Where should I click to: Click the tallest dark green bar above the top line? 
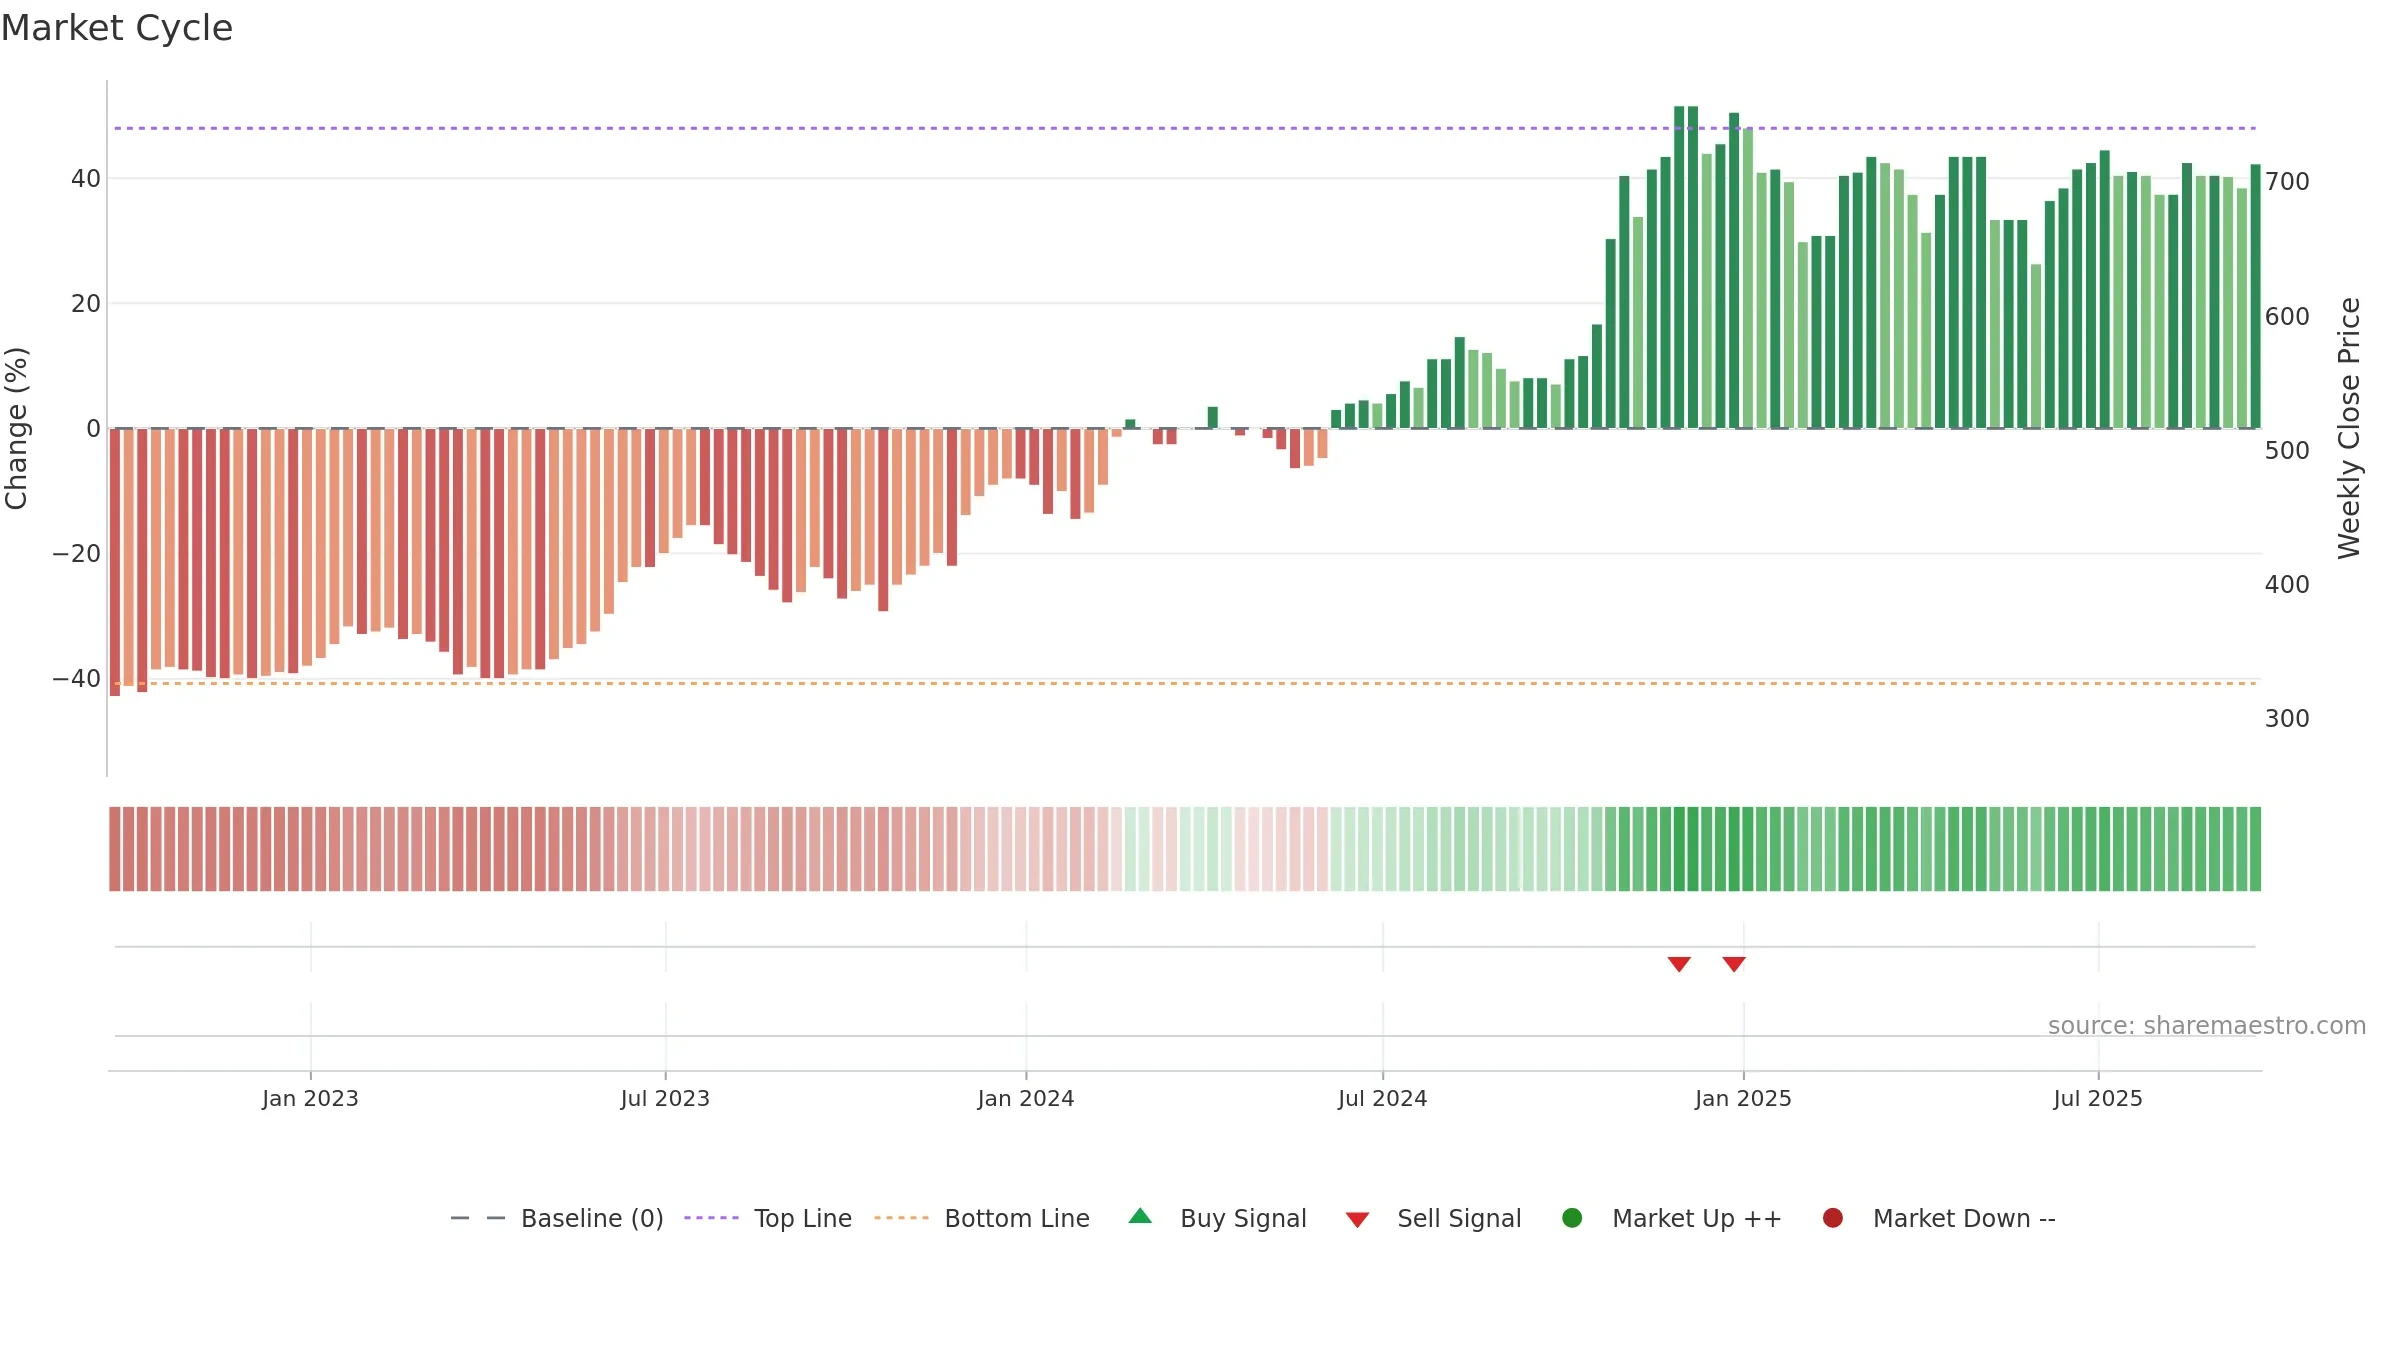click(x=1679, y=267)
